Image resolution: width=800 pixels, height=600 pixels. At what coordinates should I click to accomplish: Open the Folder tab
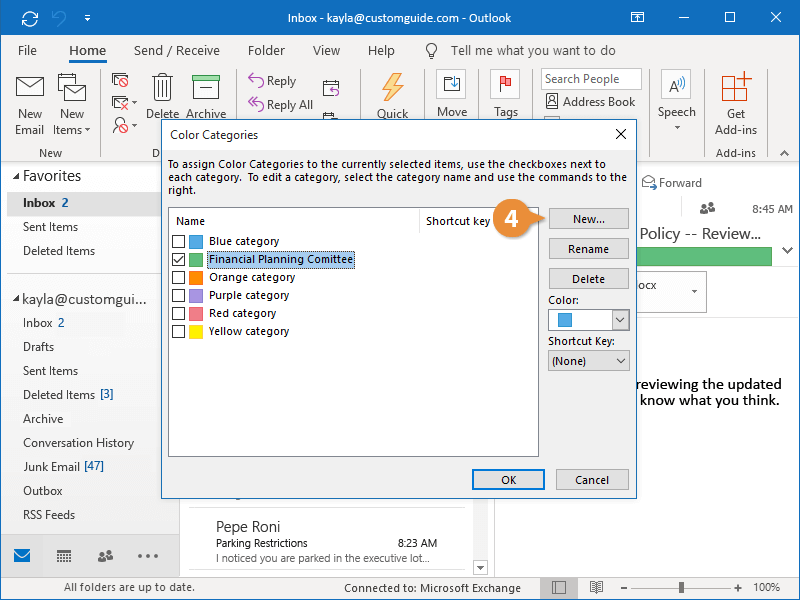click(266, 51)
